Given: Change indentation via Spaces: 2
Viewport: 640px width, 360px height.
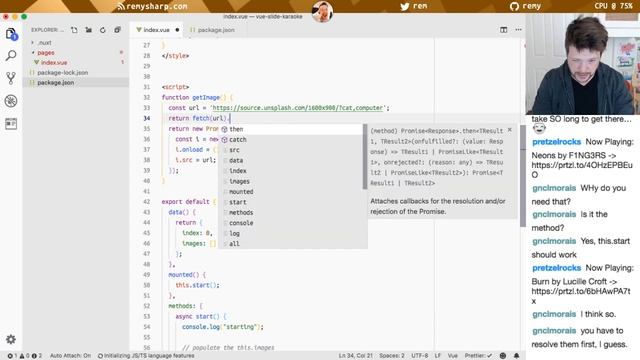Looking at the screenshot, I should (x=391, y=356).
